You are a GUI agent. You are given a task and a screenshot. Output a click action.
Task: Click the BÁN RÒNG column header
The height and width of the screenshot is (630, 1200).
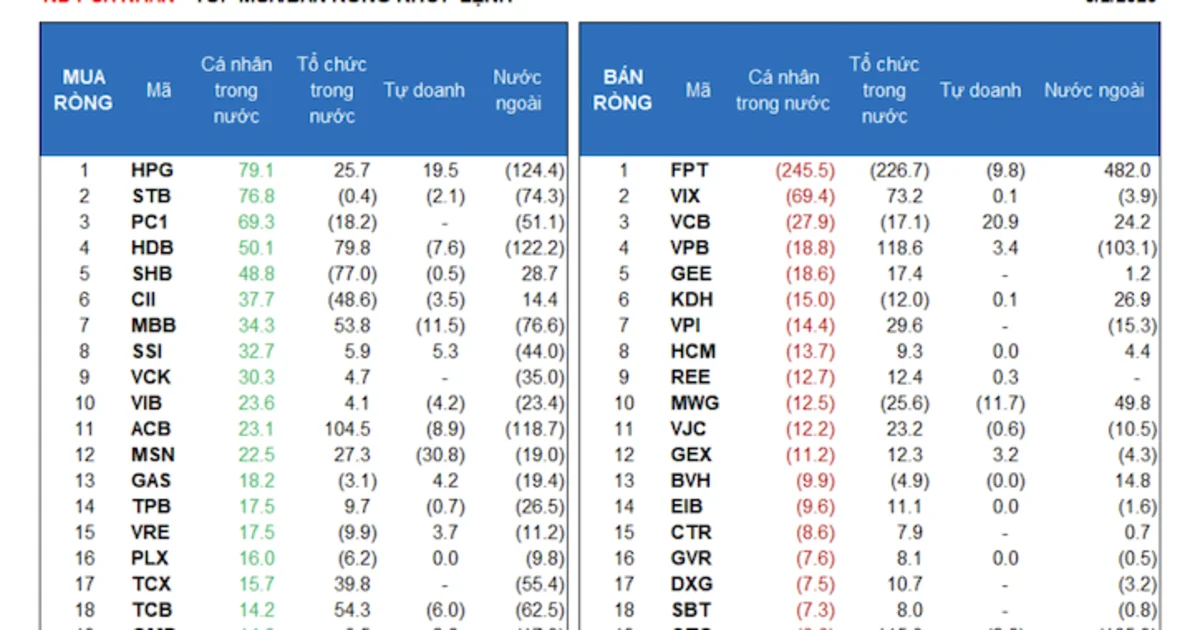point(622,90)
